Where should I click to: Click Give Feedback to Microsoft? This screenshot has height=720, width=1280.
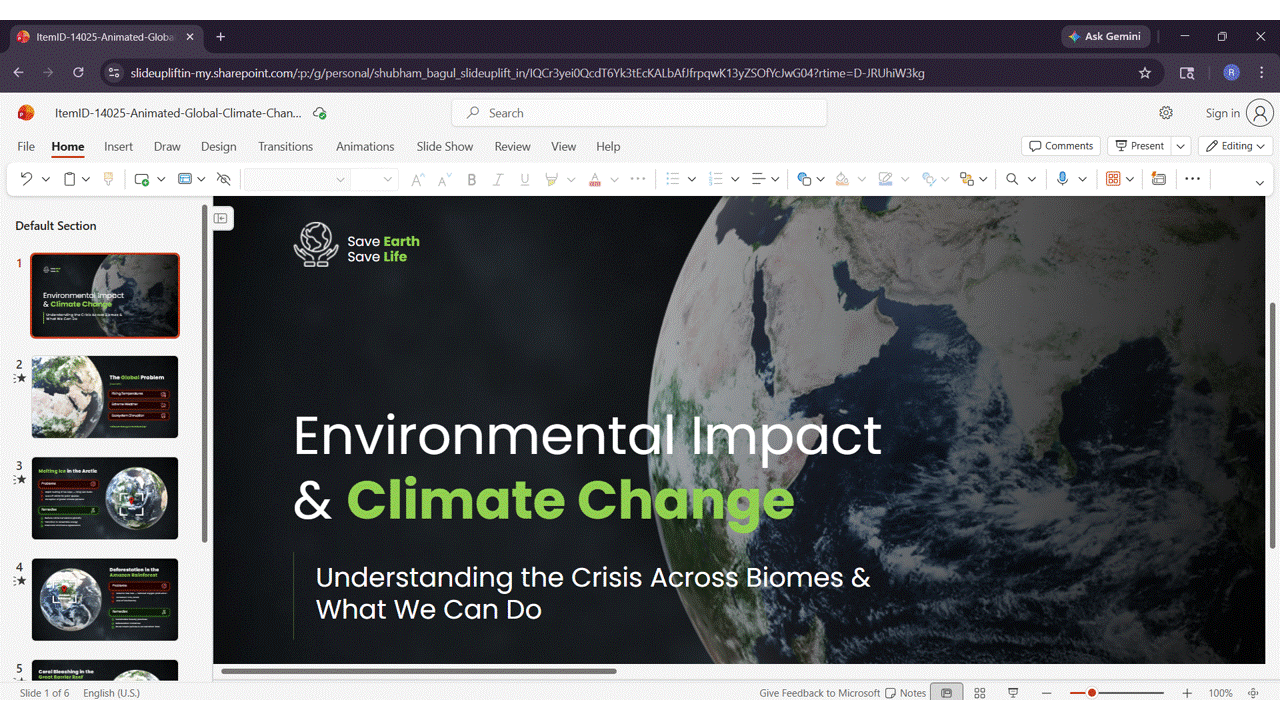tap(820, 693)
